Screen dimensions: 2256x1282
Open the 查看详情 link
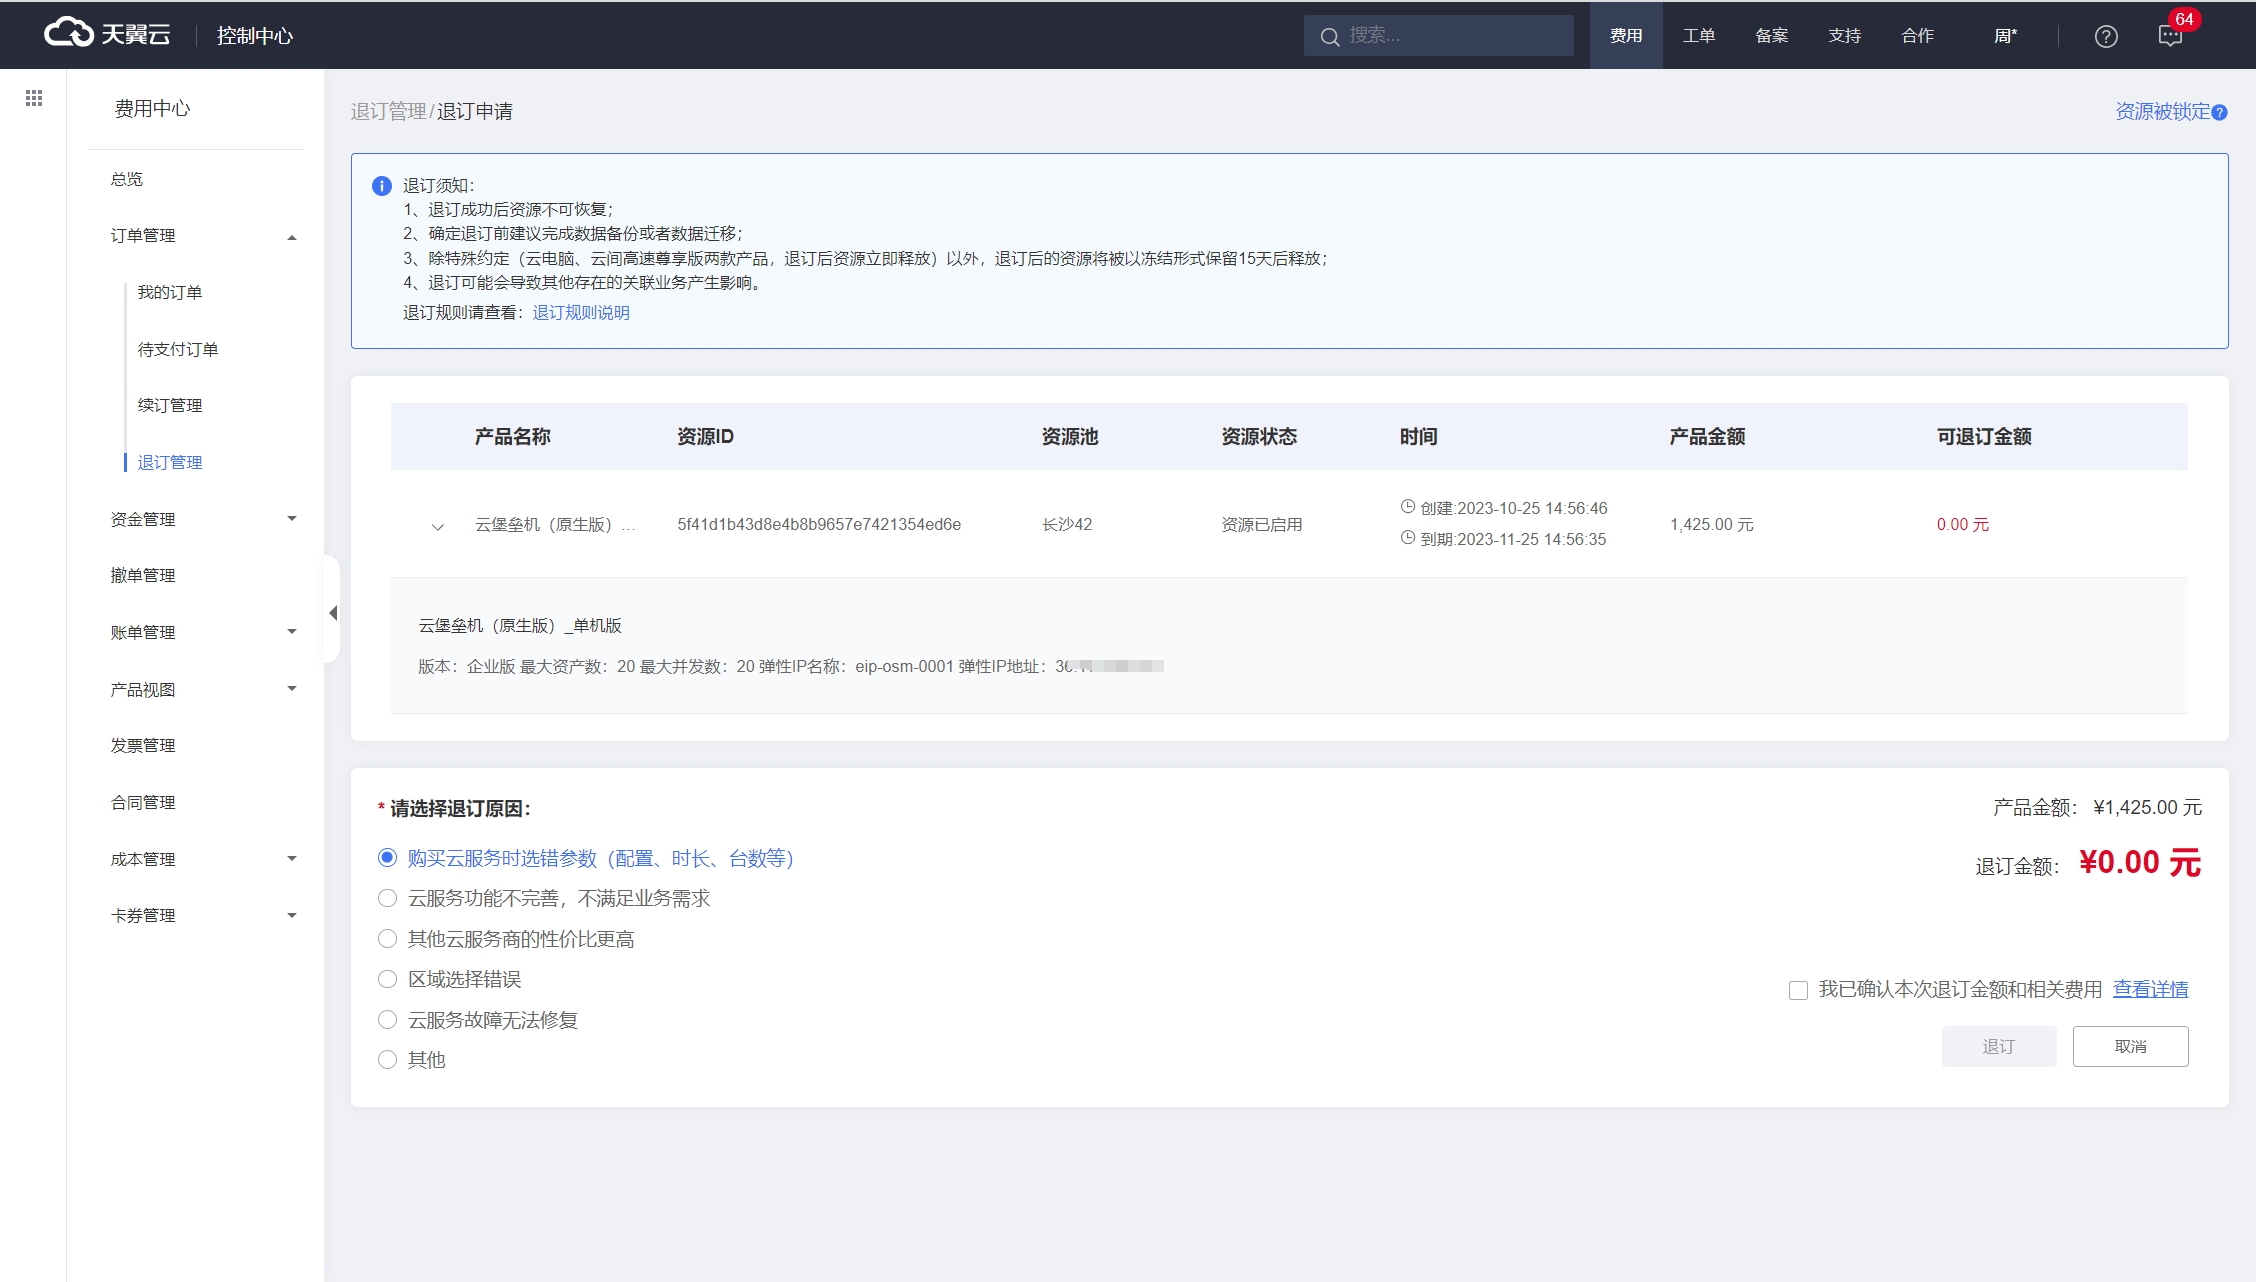pyautogui.click(x=2150, y=989)
